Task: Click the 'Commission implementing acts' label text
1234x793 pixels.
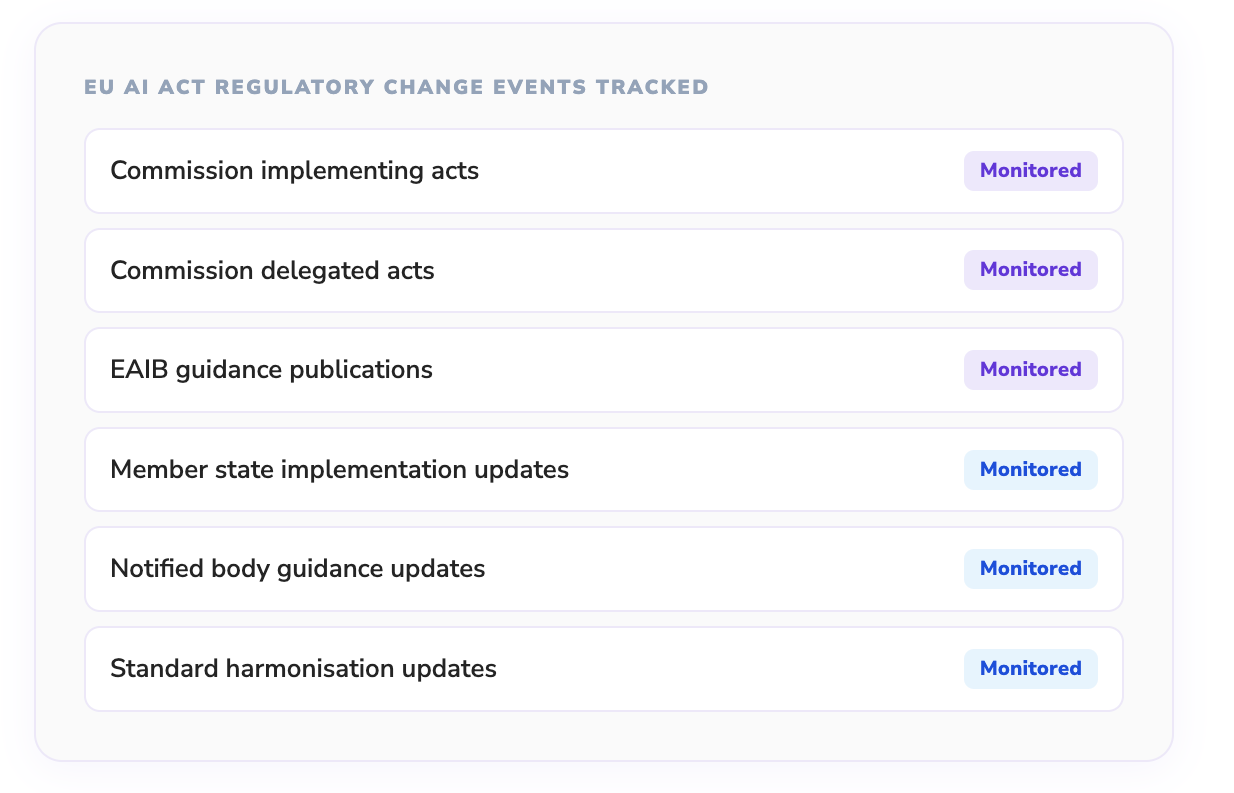Action: click(294, 171)
